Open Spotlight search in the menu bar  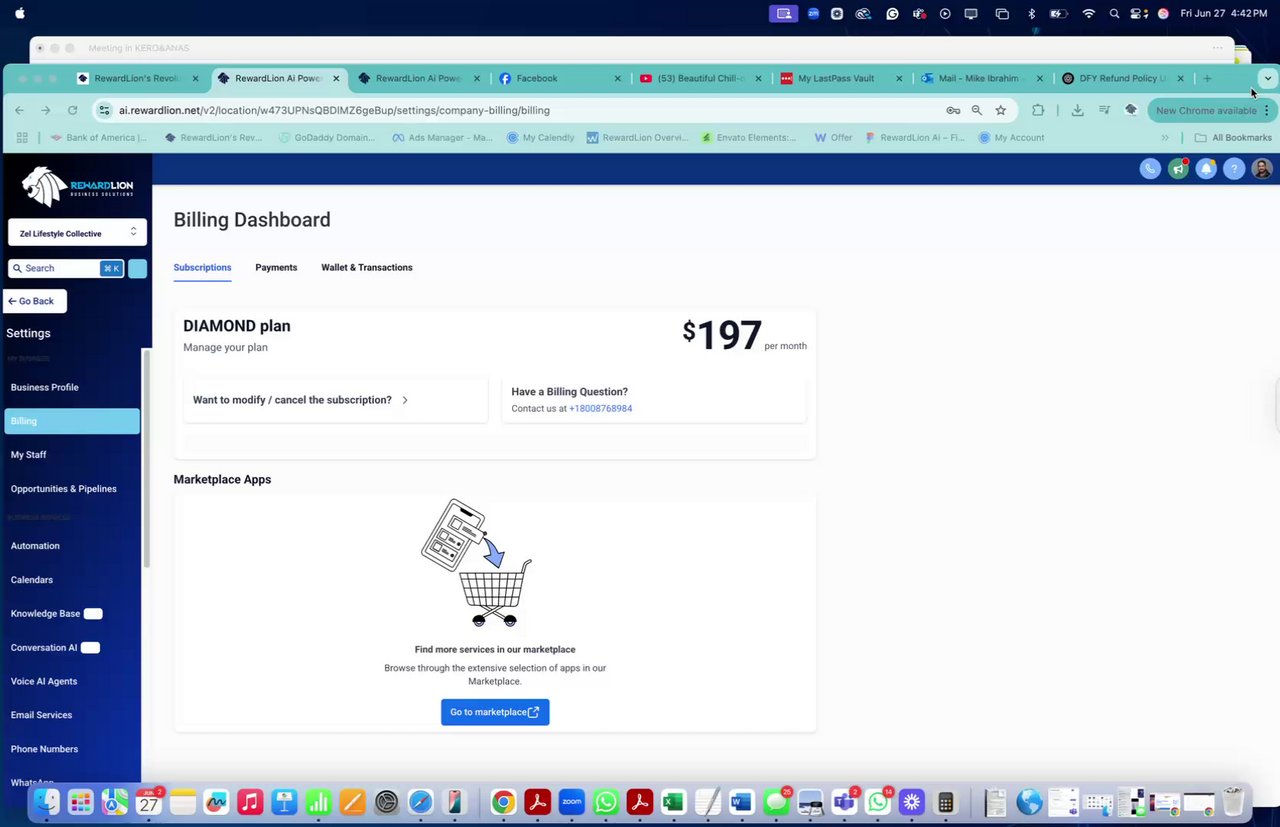1114,14
